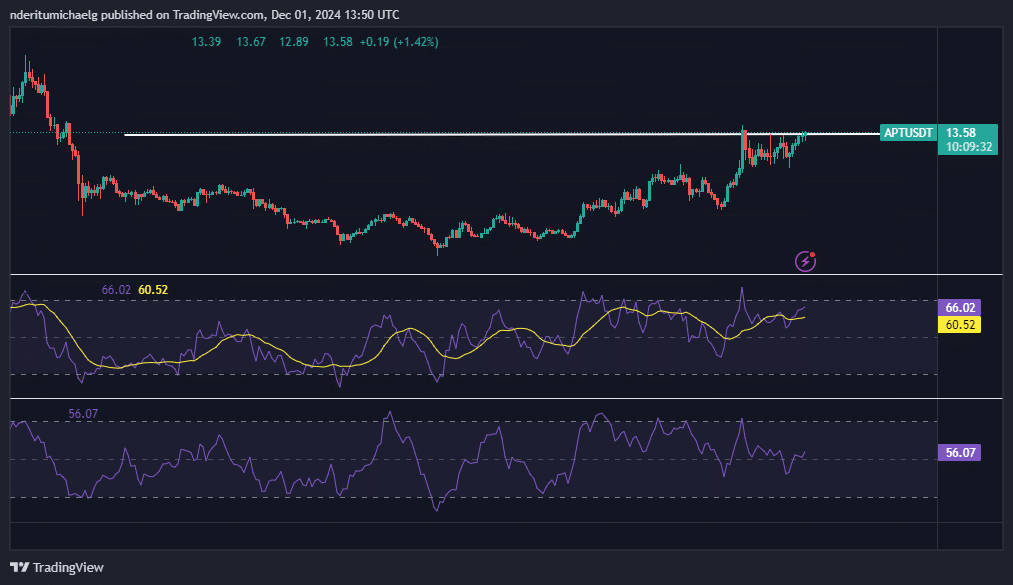This screenshot has height=585, width=1013.
Task: Click the 66.02 legend value in the RSI pane
Action: click(116, 290)
